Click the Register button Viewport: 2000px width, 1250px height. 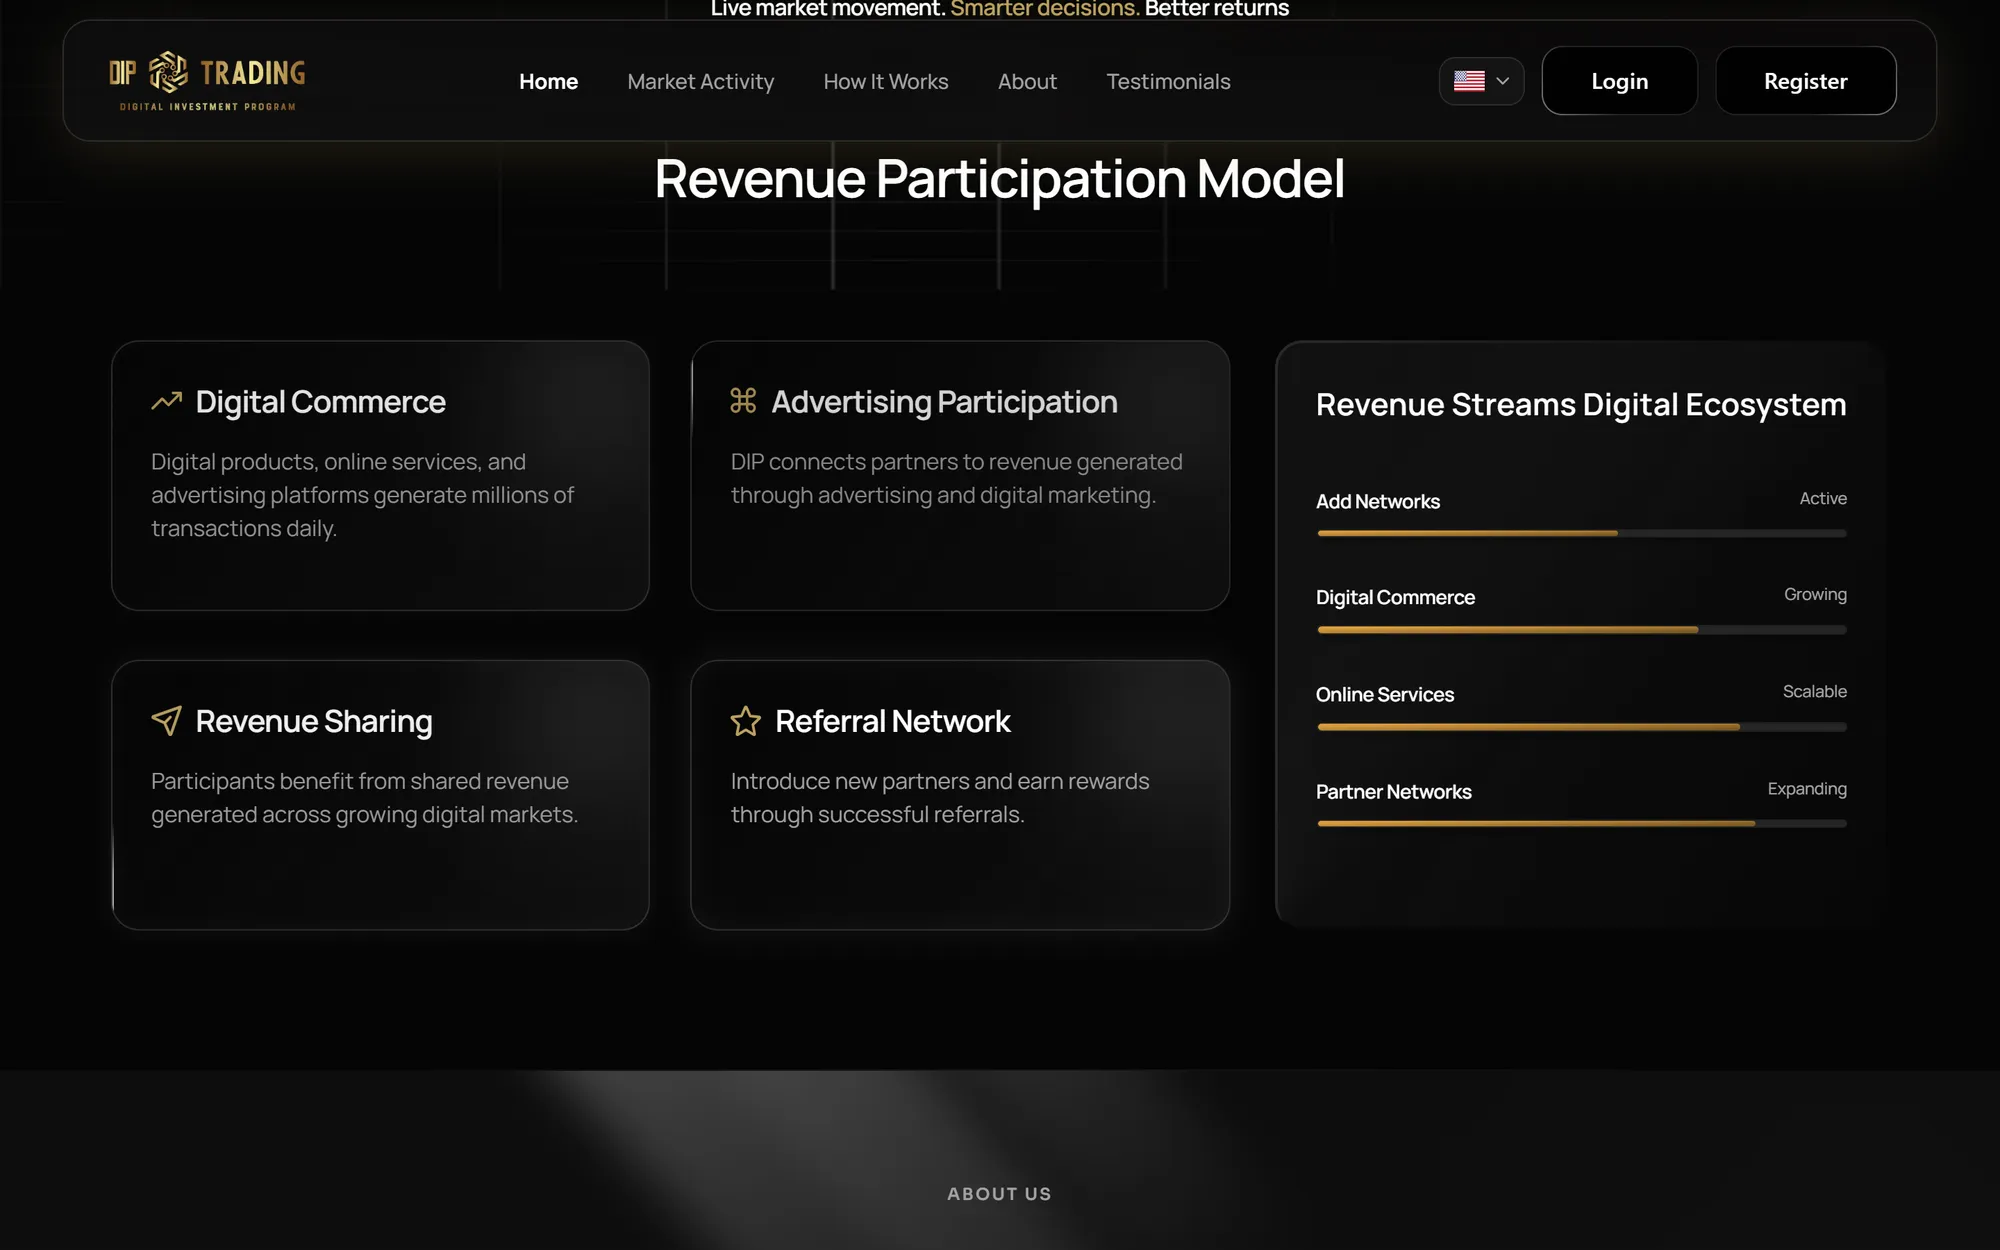1805,81
